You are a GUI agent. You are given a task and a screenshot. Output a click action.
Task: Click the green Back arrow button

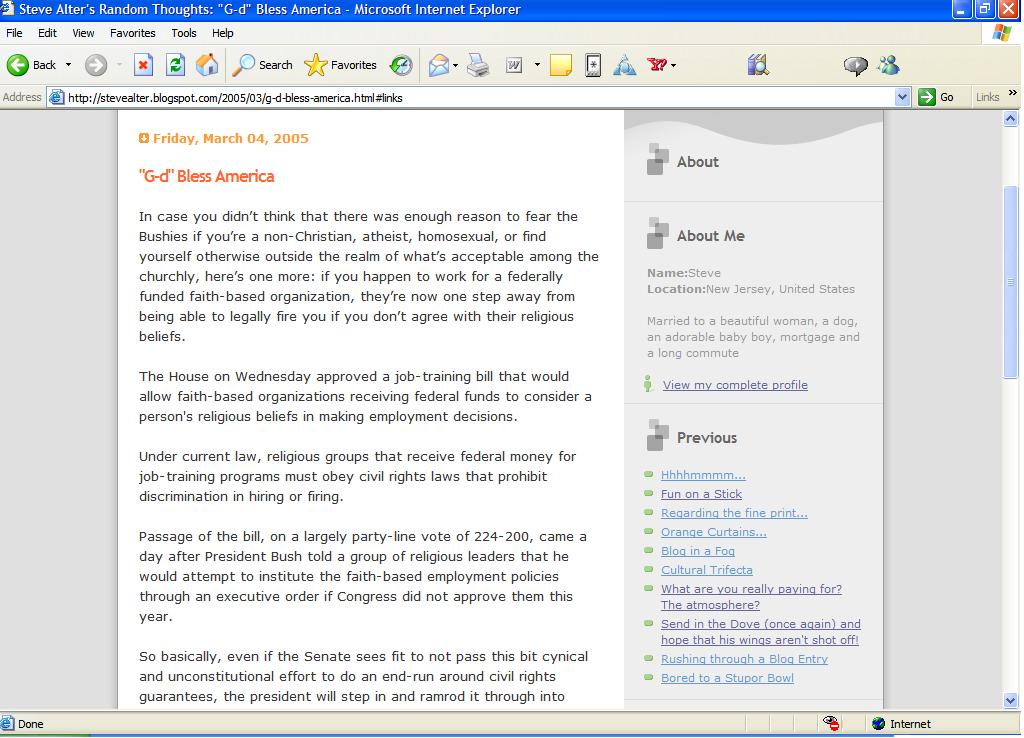pyautogui.click(x=18, y=65)
